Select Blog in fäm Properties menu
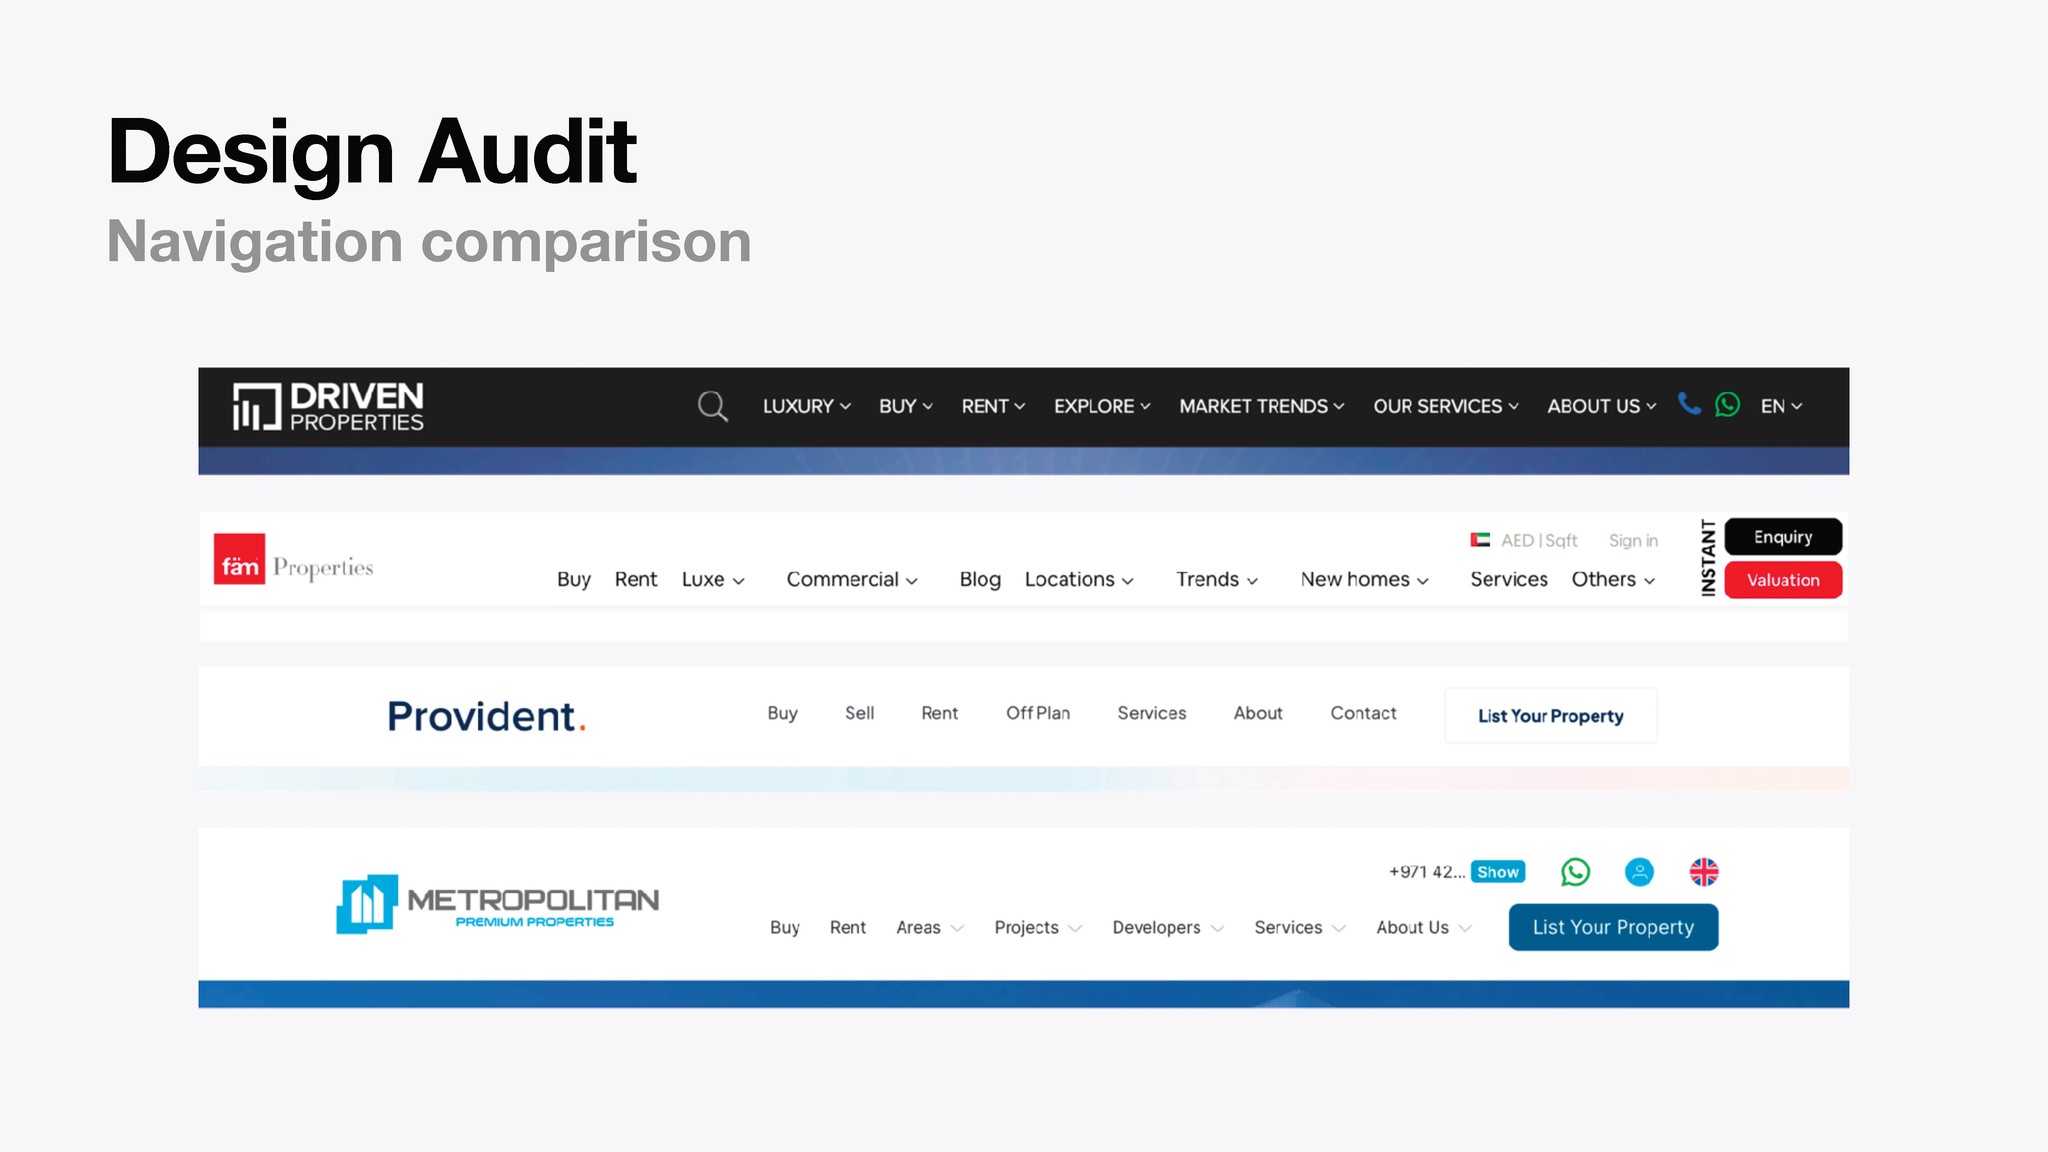 pyautogui.click(x=980, y=580)
